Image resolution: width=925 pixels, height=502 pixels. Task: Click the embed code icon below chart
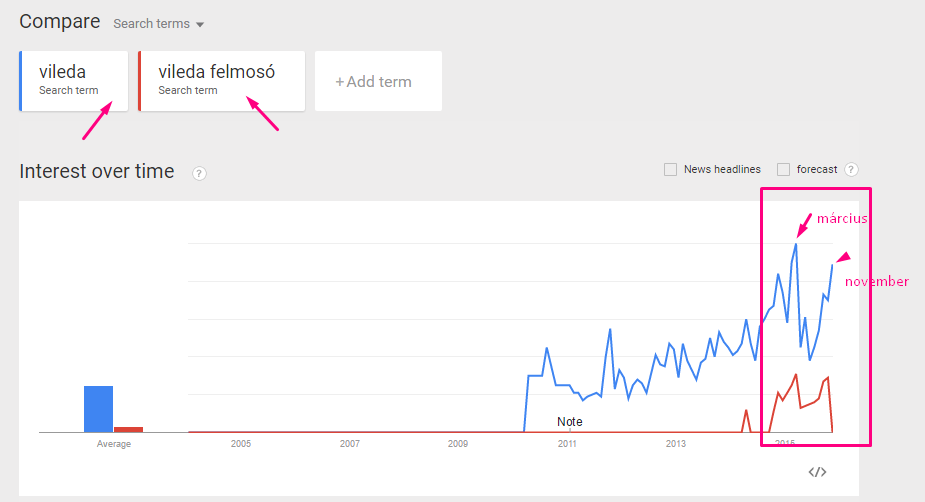tap(817, 472)
